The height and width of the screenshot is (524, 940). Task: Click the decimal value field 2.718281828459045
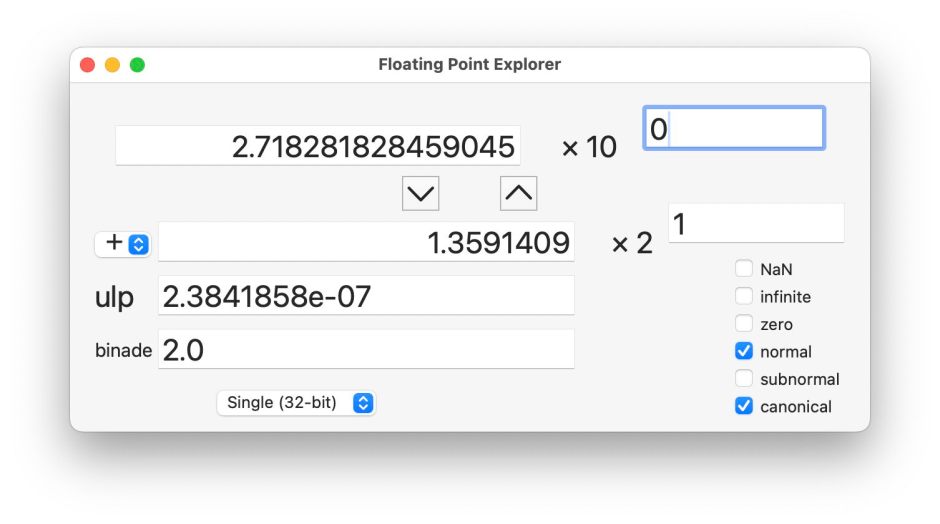pos(318,147)
